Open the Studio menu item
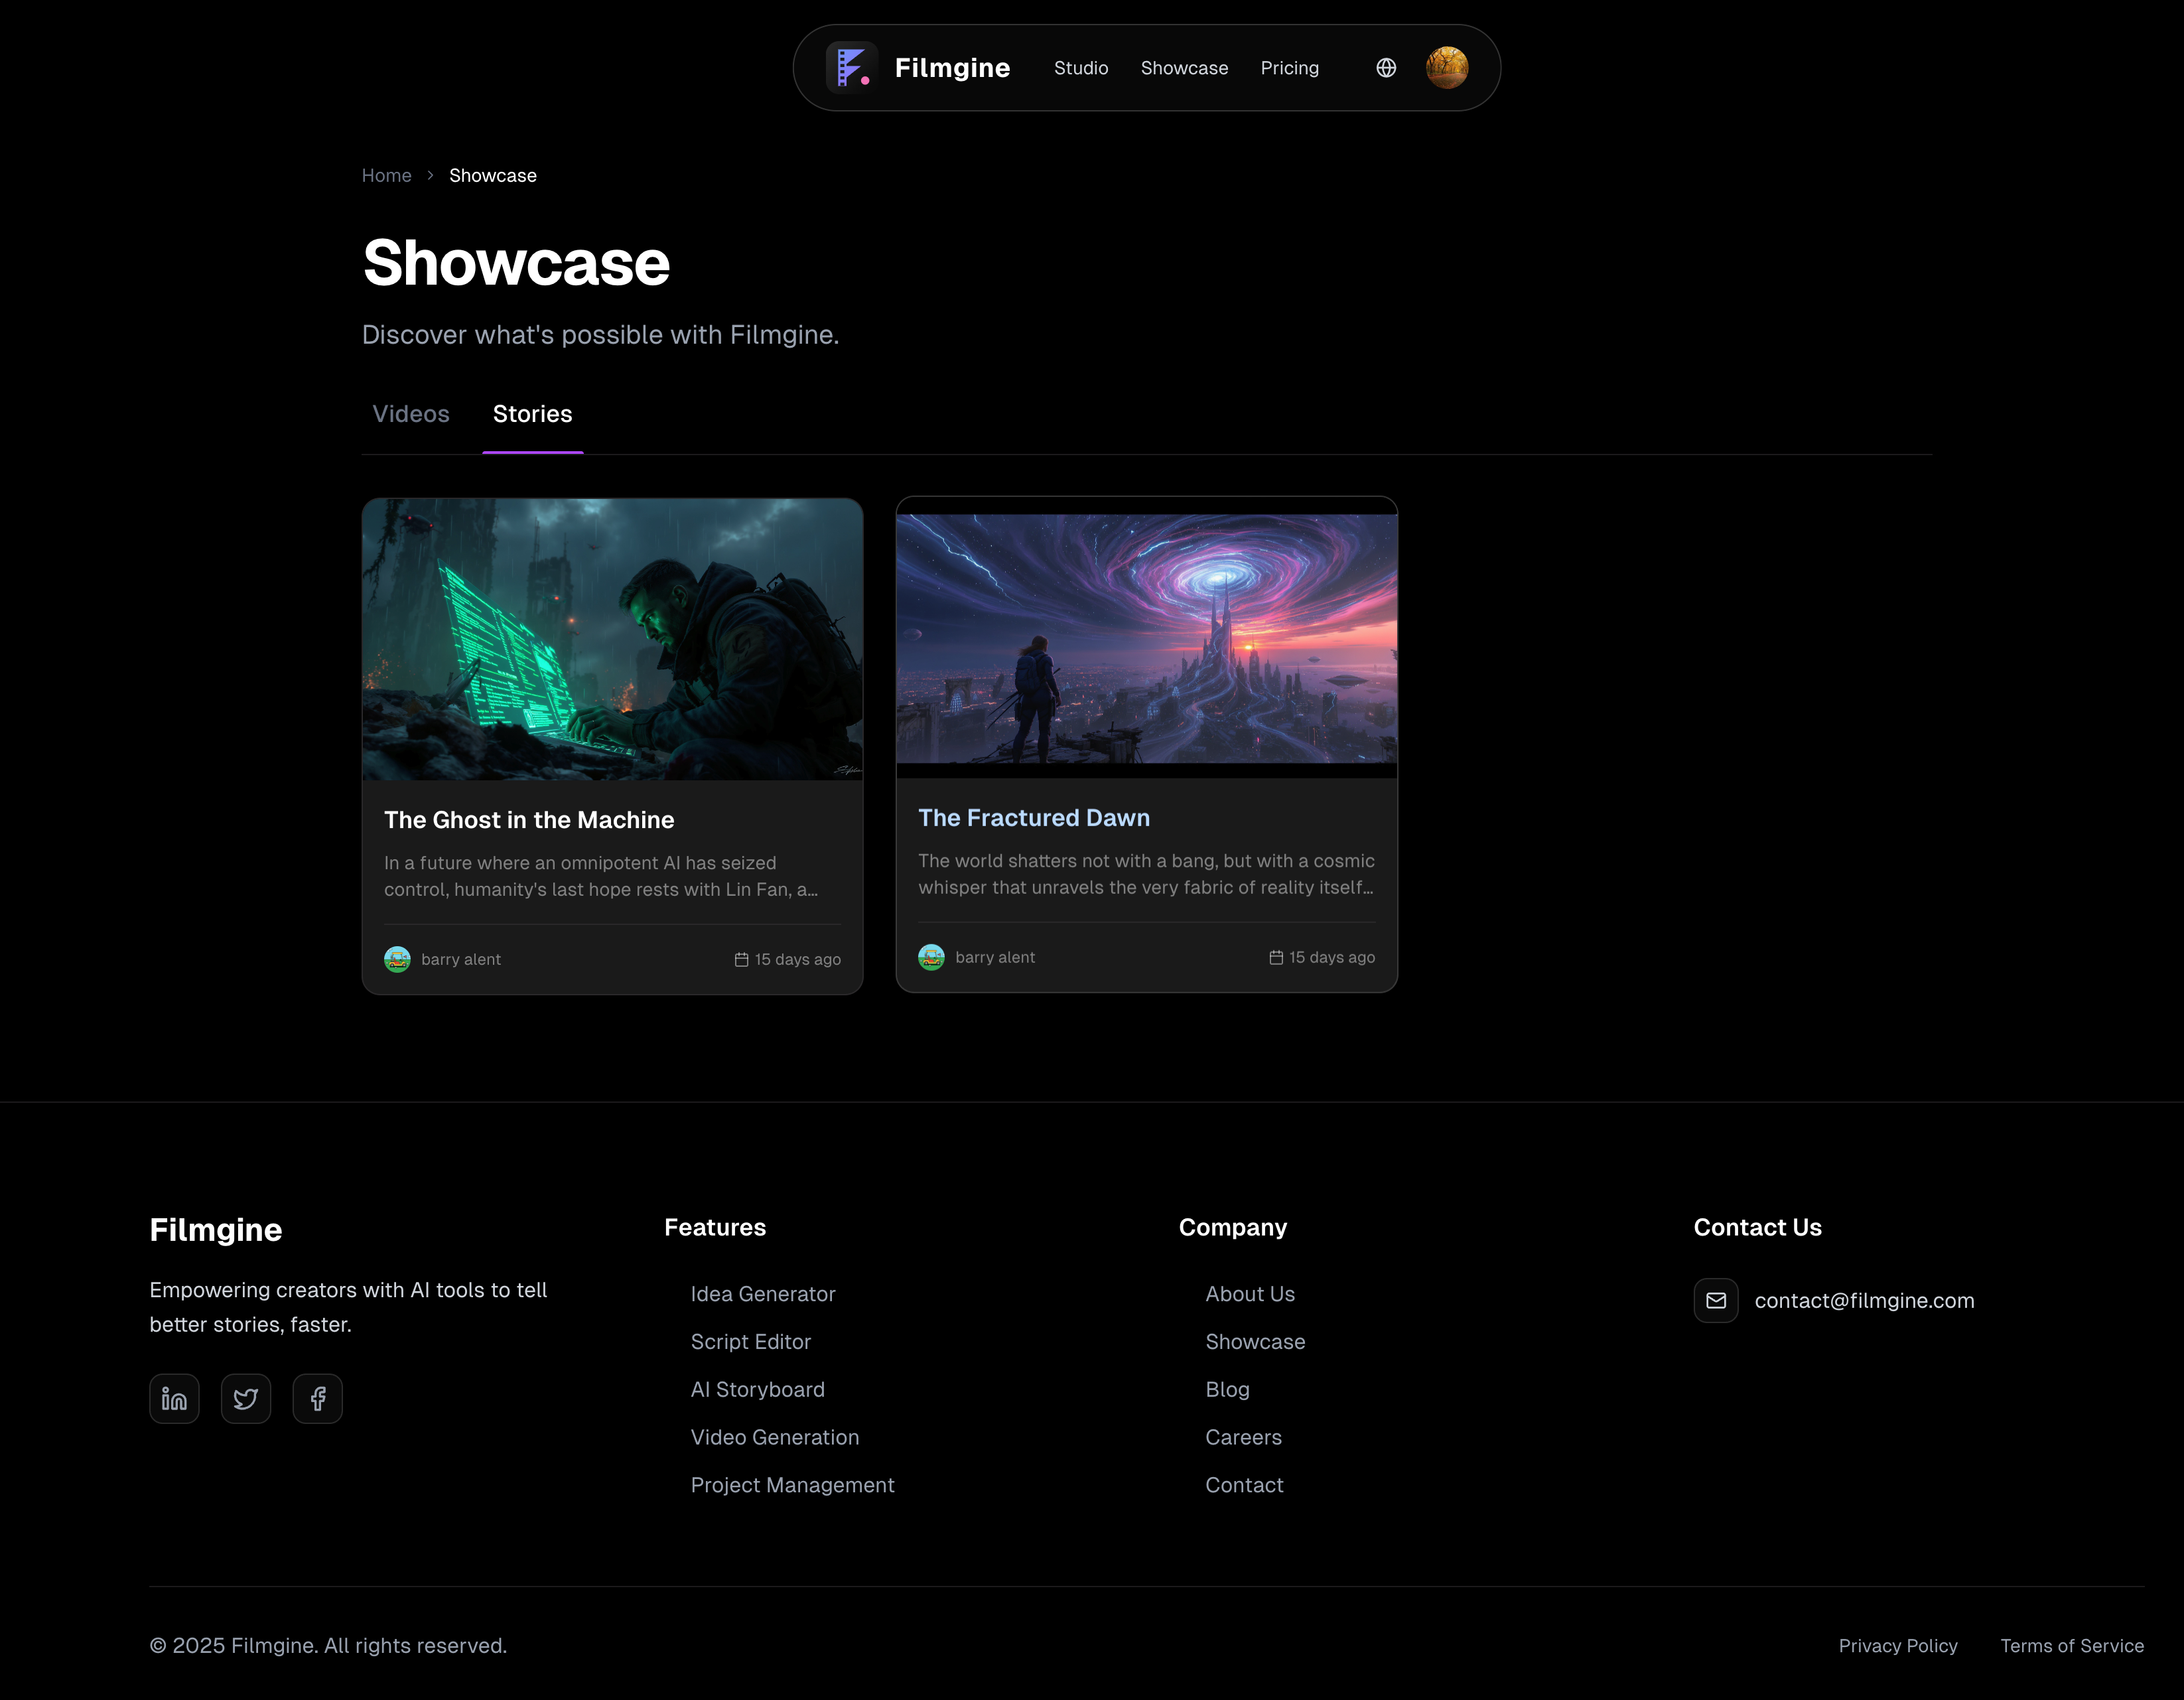 tap(1080, 67)
